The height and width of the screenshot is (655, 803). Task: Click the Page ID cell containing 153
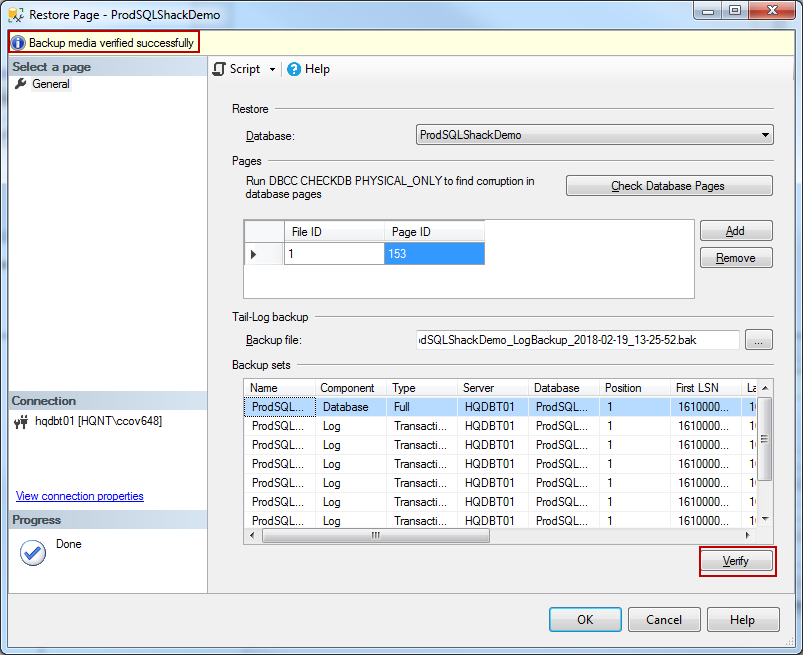(434, 255)
